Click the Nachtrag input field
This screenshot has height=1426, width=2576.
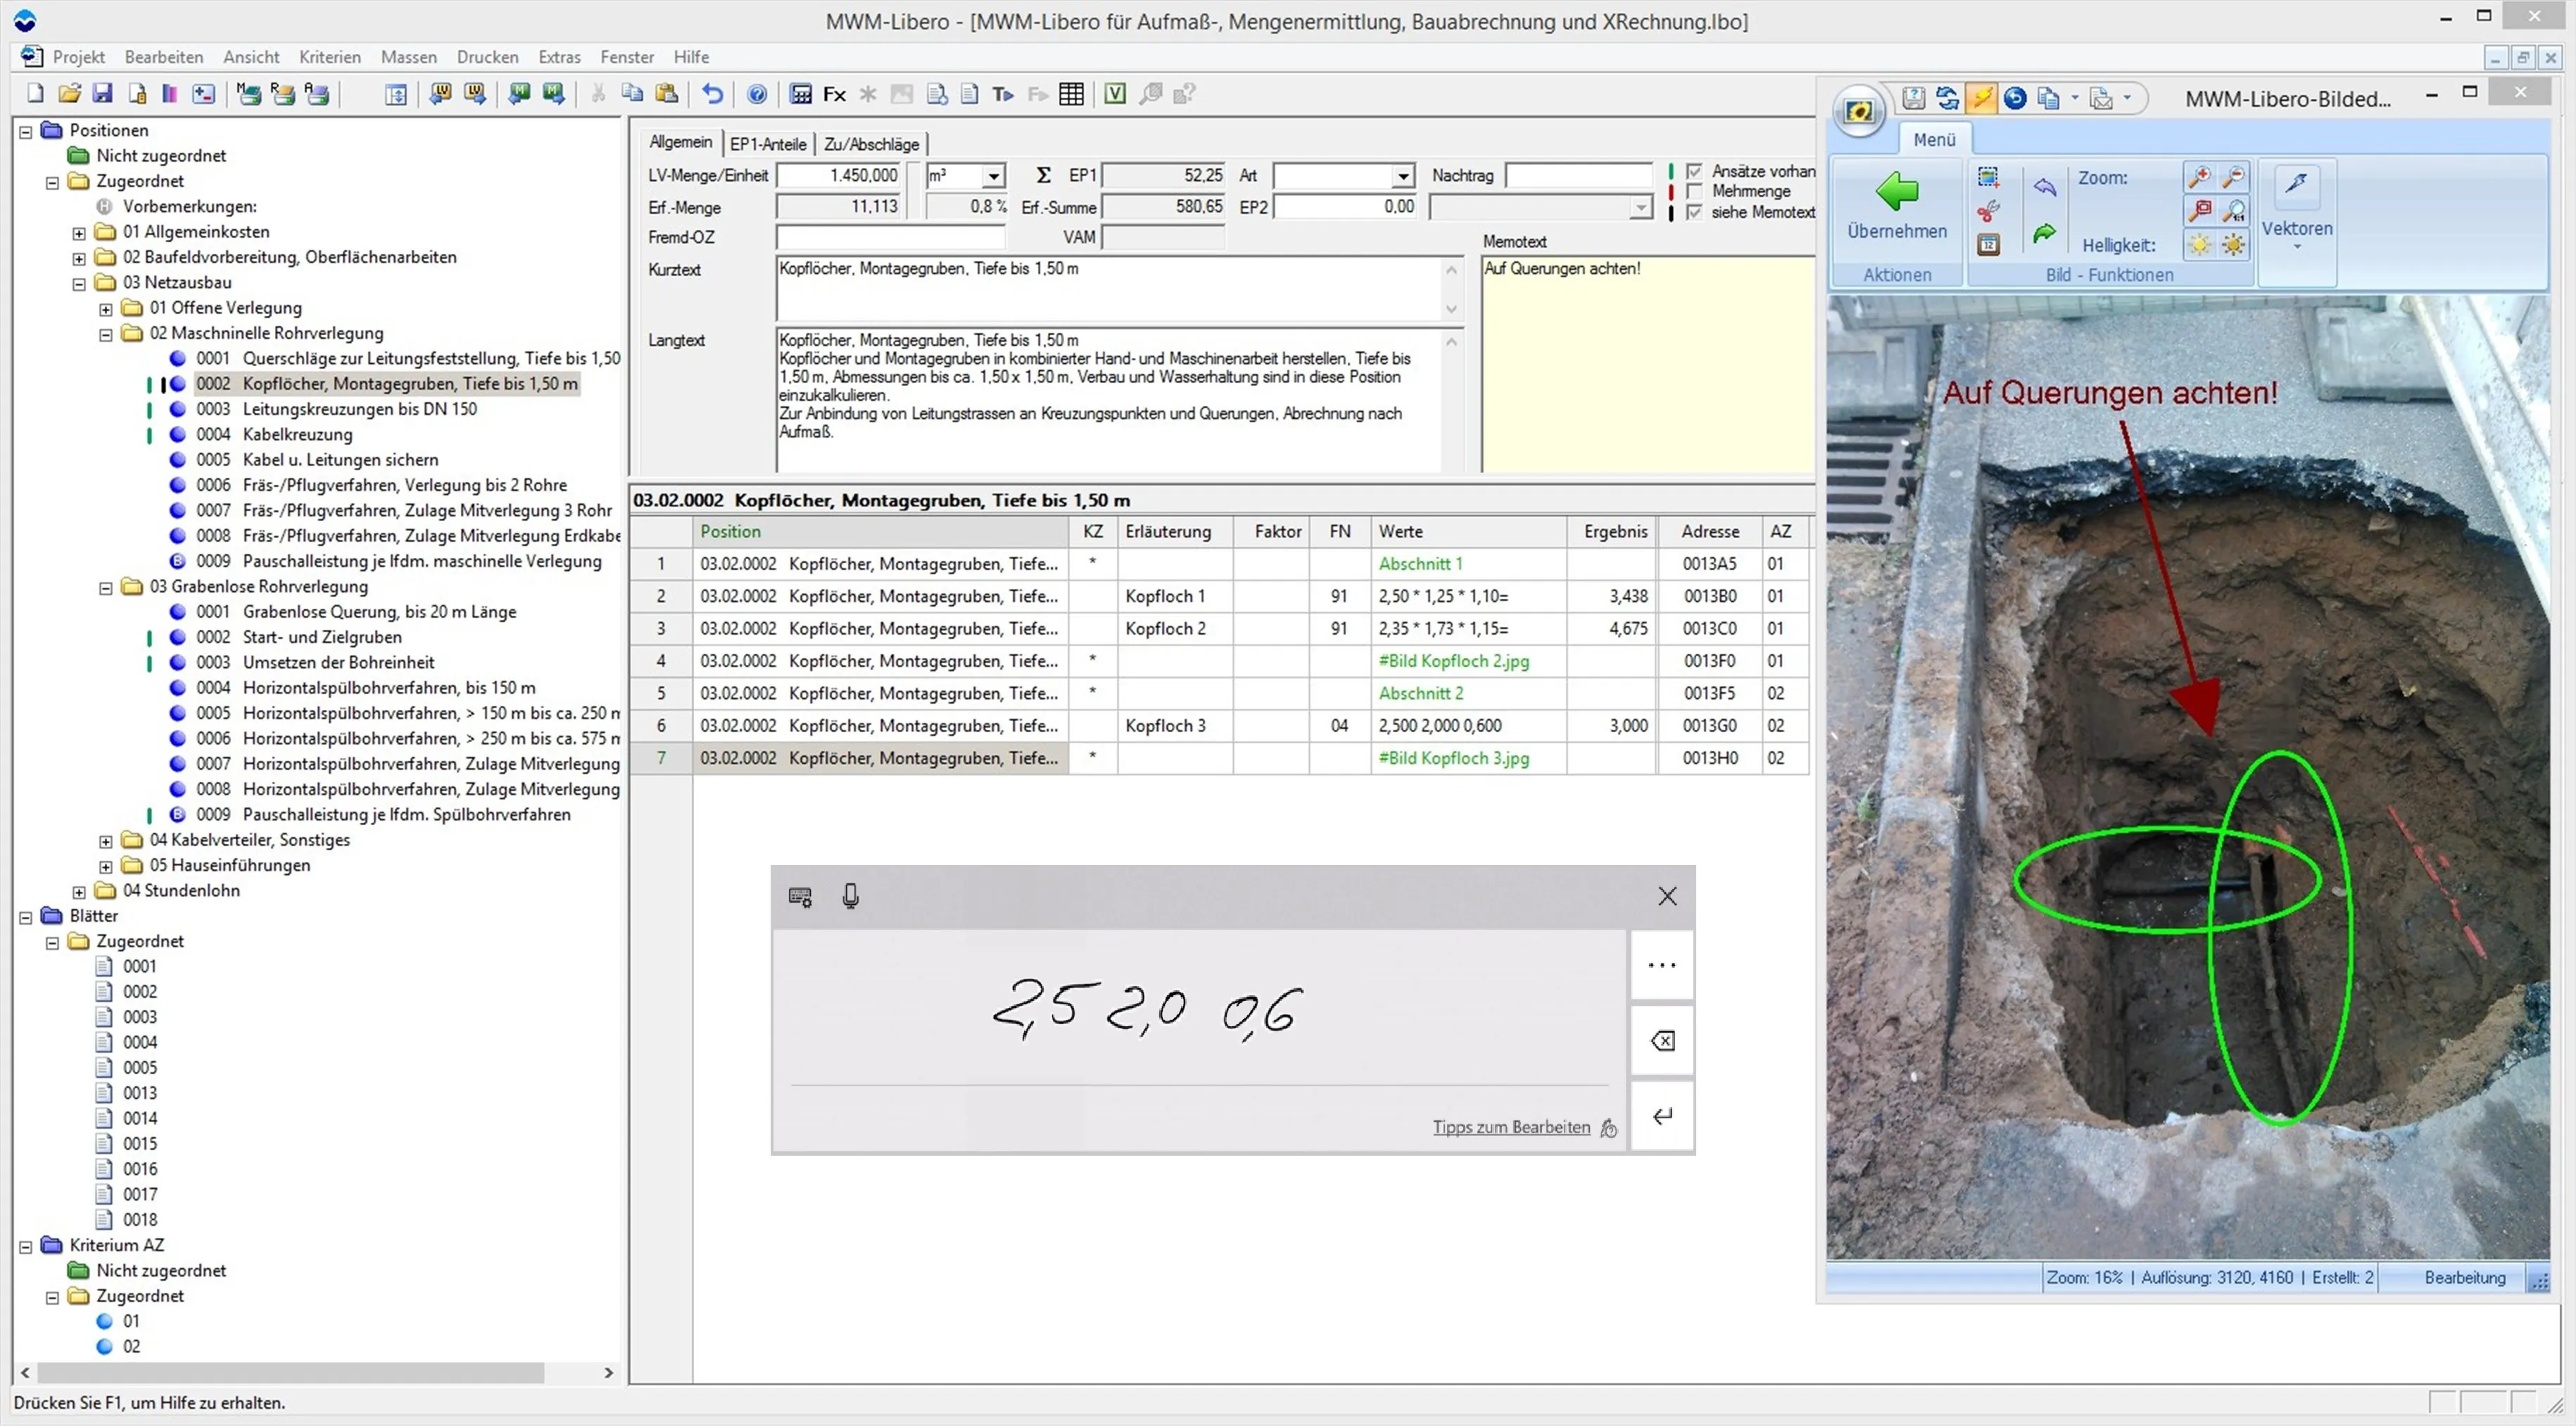1578,176
